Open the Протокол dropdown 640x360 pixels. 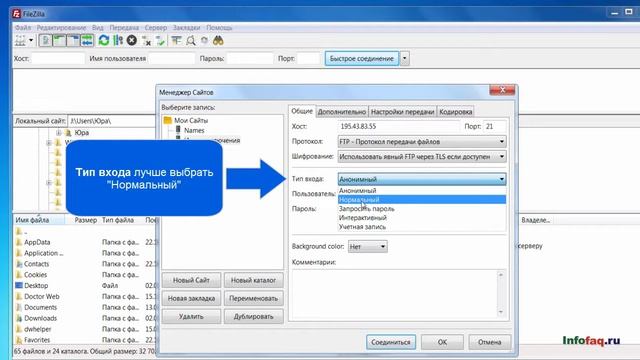422,142
